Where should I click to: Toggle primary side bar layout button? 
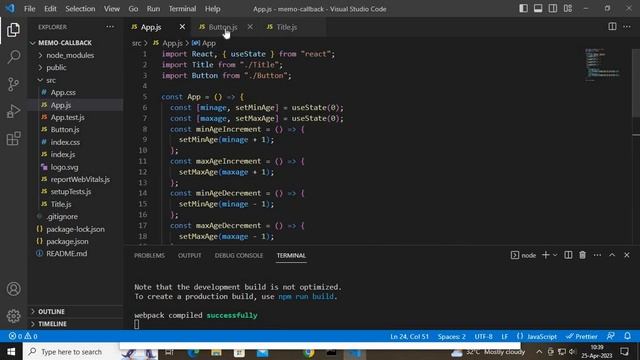[523, 9]
